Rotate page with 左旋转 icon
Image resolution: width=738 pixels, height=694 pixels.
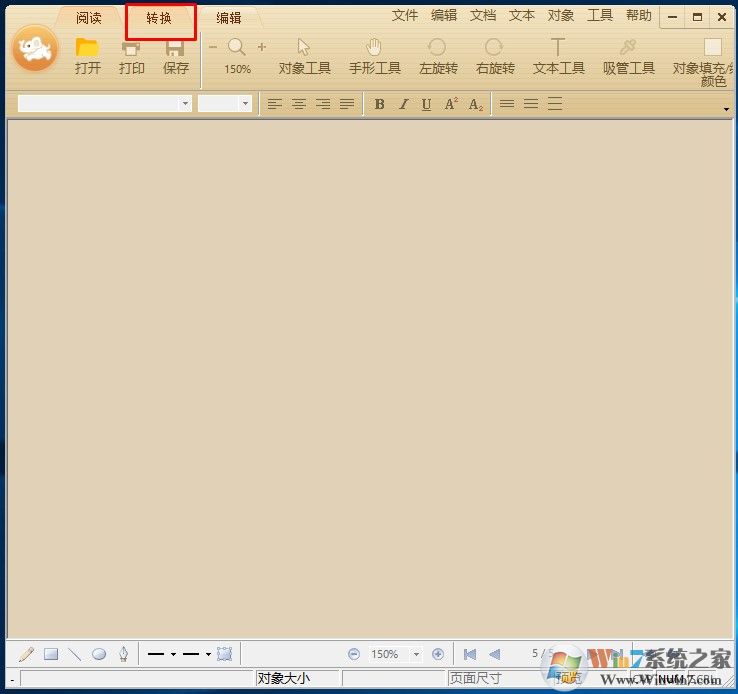pyautogui.click(x=437, y=47)
